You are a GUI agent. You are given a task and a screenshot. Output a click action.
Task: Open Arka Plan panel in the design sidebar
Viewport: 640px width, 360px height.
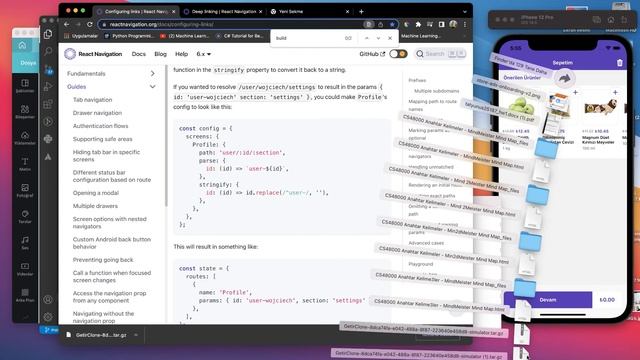coord(25,295)
